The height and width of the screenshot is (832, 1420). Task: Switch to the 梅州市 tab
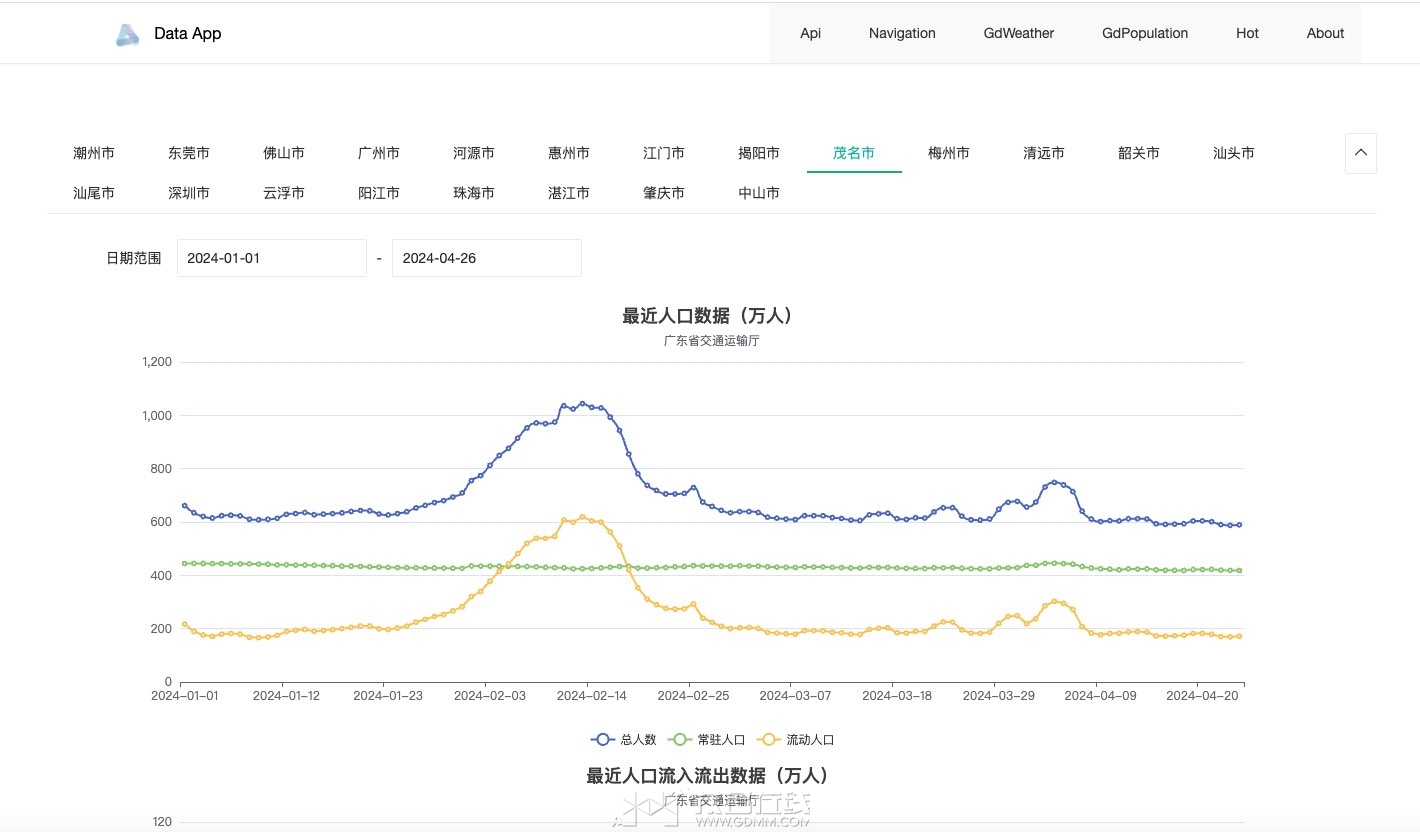point(949,153)
